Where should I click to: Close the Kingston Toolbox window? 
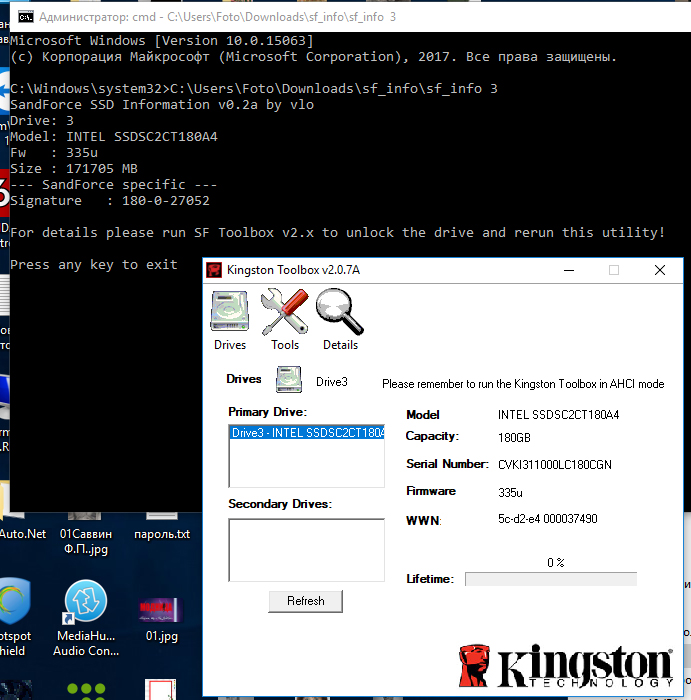pyautogui.click(x=660, y=270)
